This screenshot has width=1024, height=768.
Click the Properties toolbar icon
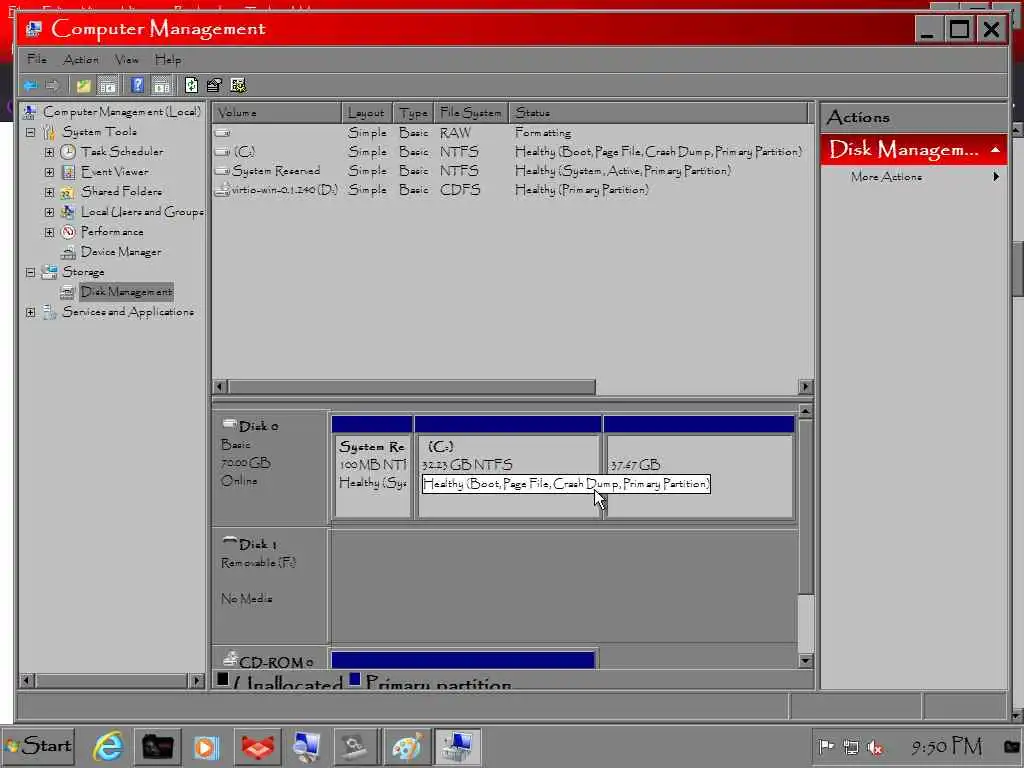point(214,86)
